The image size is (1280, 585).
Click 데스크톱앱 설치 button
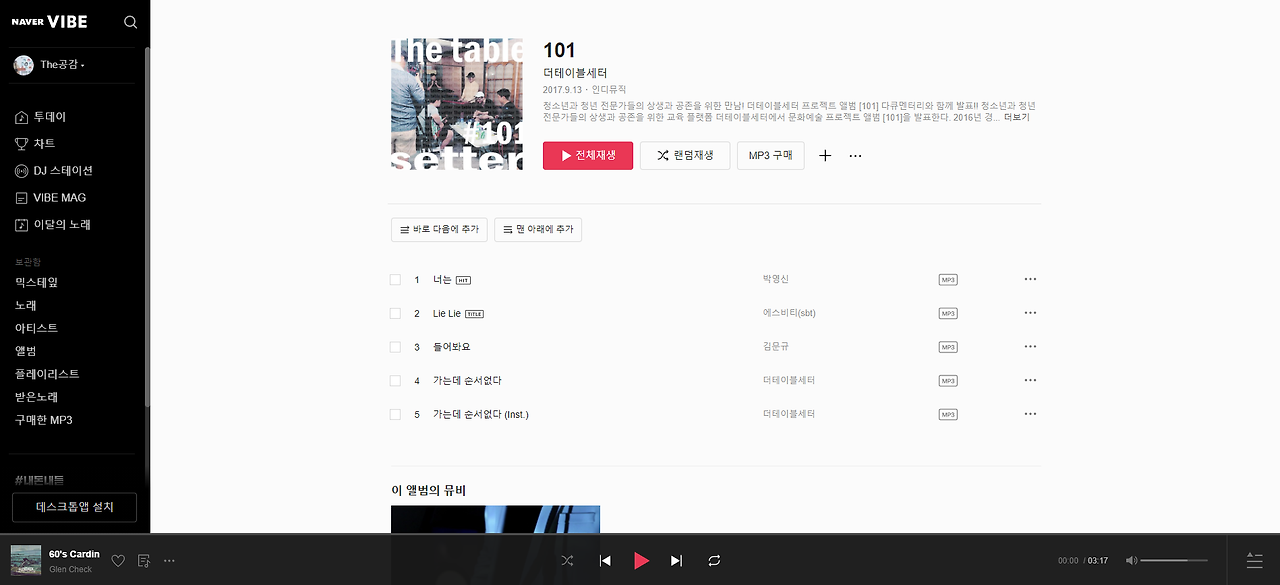coord(74,507)
